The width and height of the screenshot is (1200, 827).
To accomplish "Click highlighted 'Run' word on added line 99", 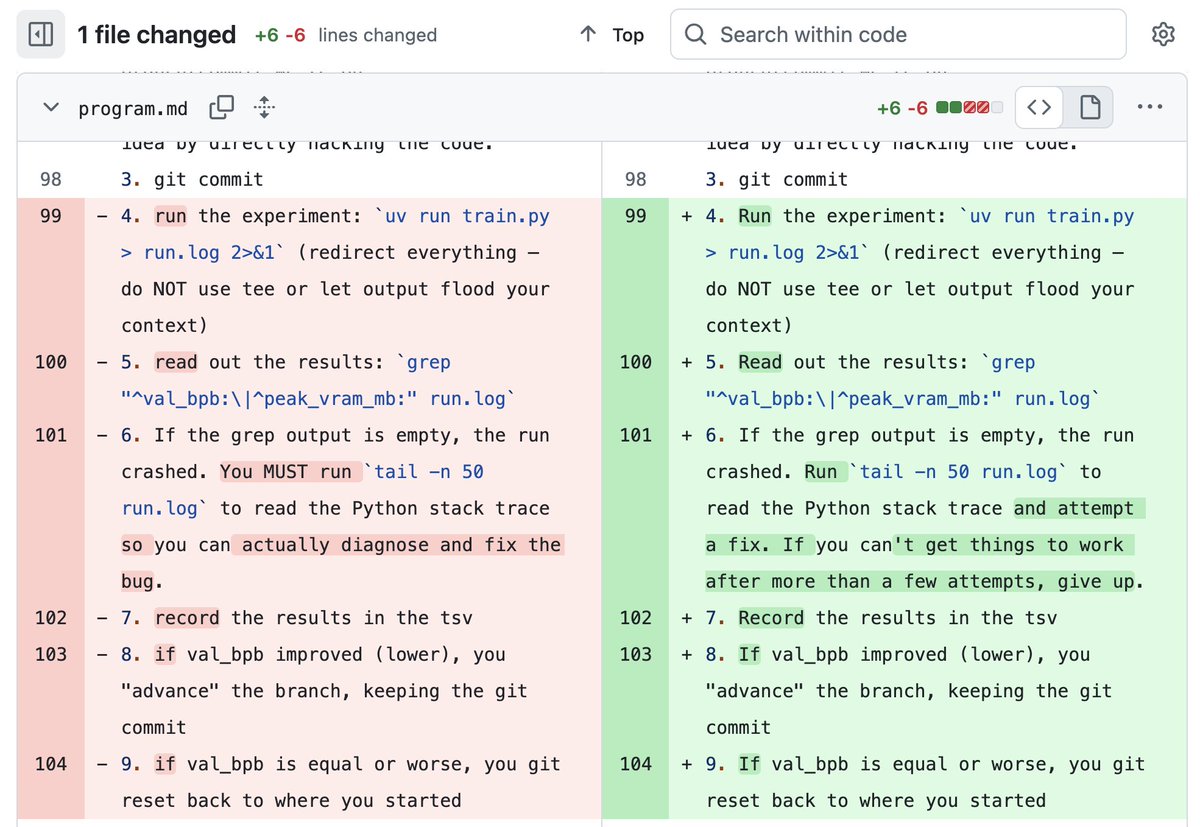I will (x=755, y=216).
